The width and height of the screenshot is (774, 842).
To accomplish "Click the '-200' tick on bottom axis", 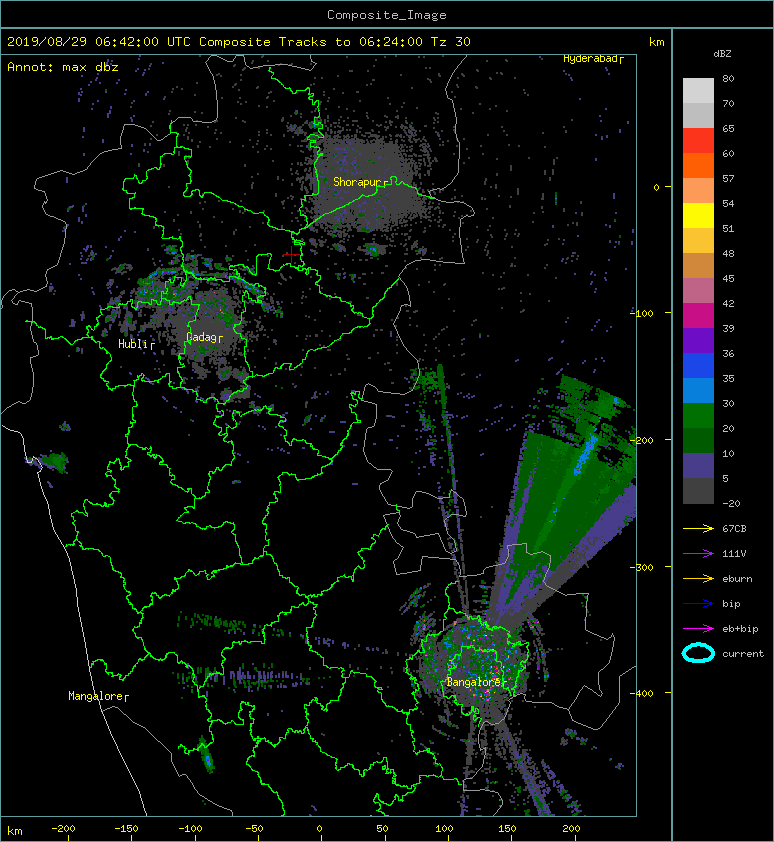I will (63, 829).
